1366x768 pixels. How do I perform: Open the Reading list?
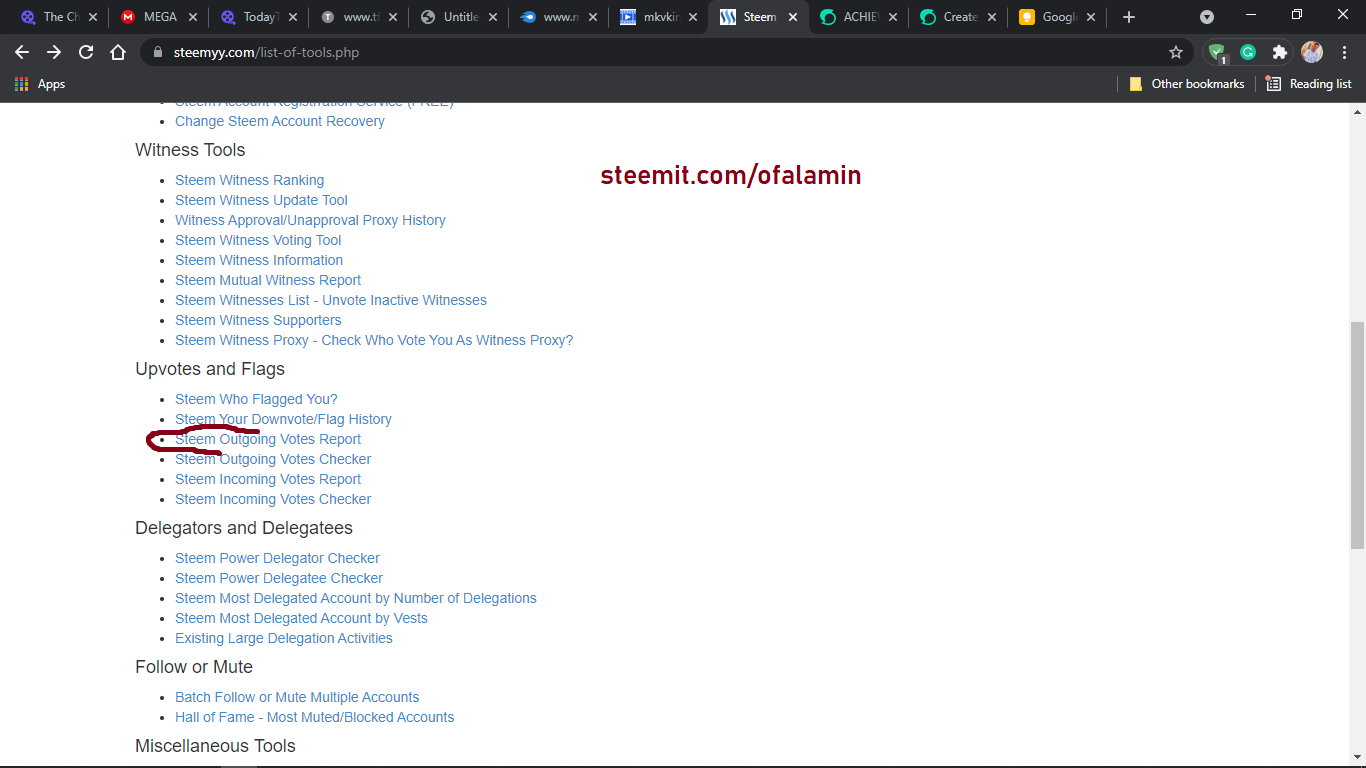[x=1308, y=84]
